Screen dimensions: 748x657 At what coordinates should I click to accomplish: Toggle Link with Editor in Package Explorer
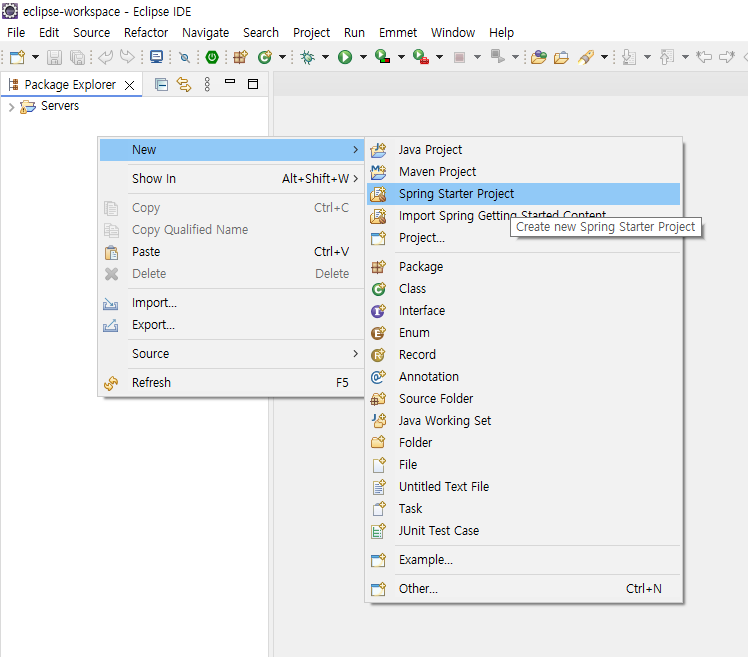point(184,84)
